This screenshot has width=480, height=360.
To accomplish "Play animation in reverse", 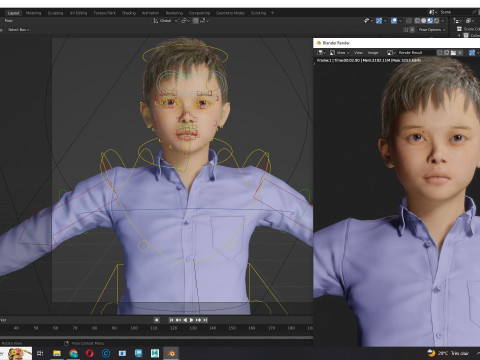I will coord(185,320).
